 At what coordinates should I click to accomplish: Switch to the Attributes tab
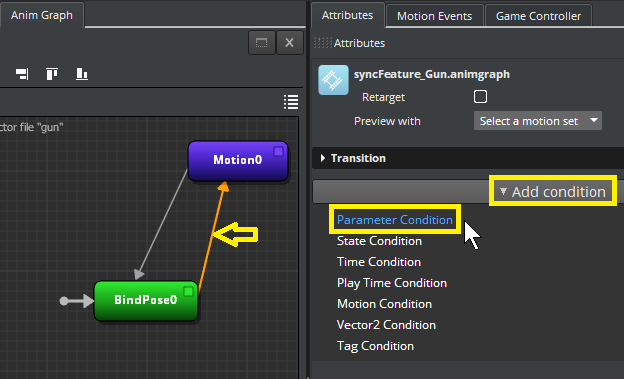click(347, 15)
